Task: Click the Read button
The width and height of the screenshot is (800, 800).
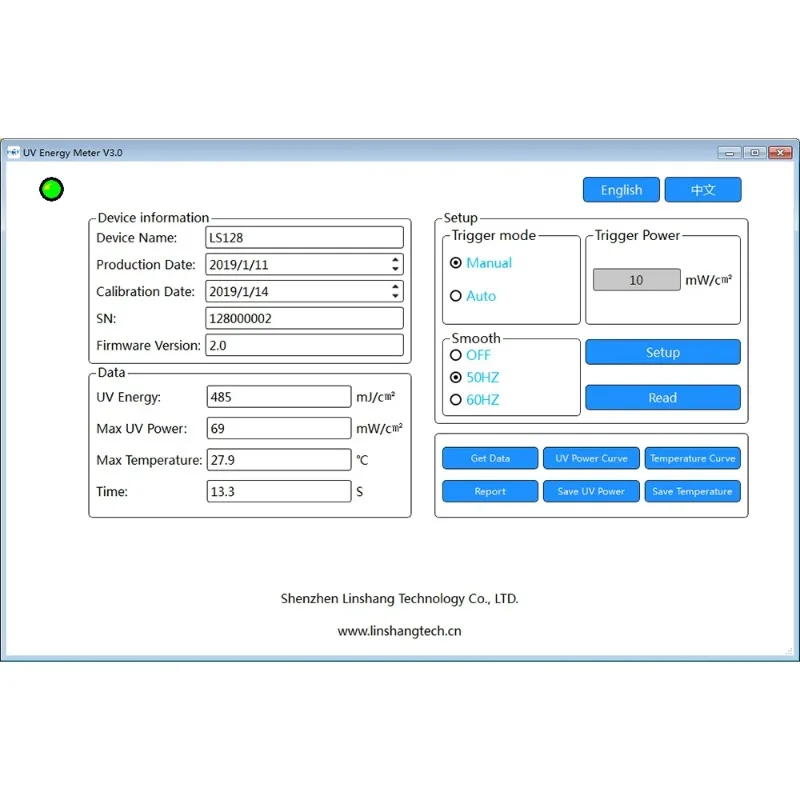Action: coord(663,397)
